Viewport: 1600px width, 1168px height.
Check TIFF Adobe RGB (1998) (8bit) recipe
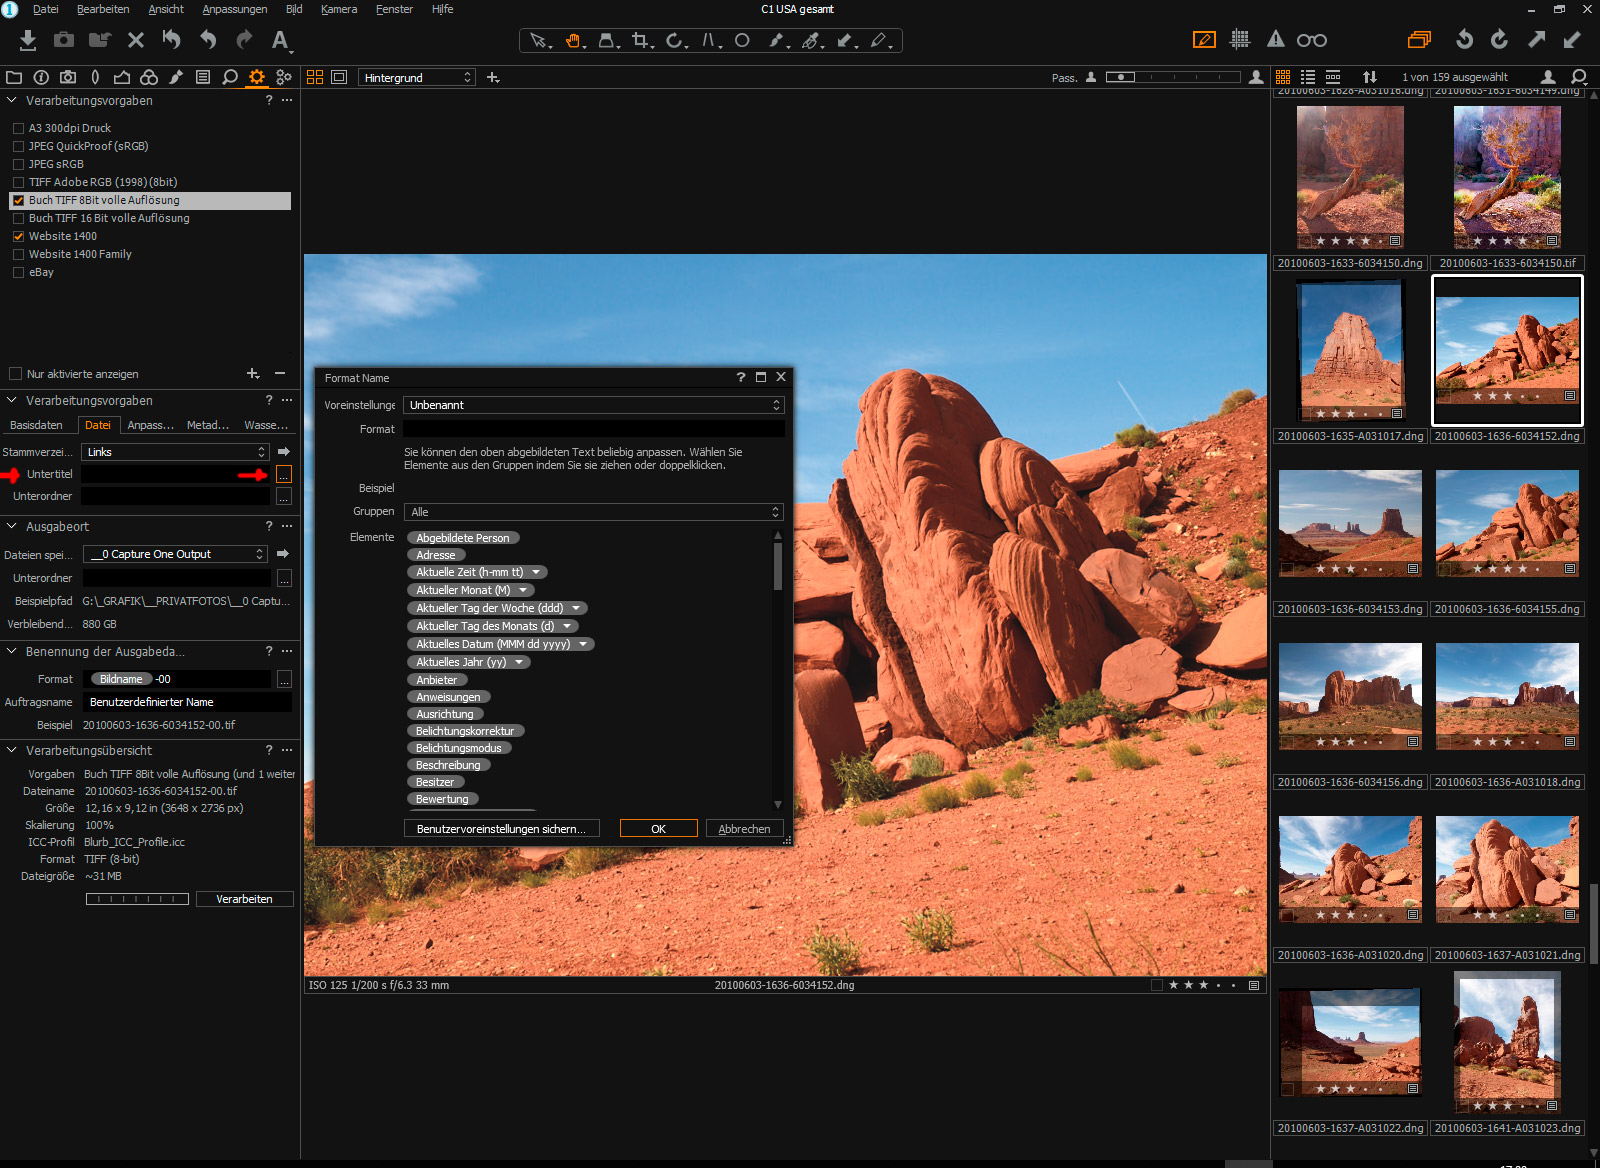(x=18, y=182)
